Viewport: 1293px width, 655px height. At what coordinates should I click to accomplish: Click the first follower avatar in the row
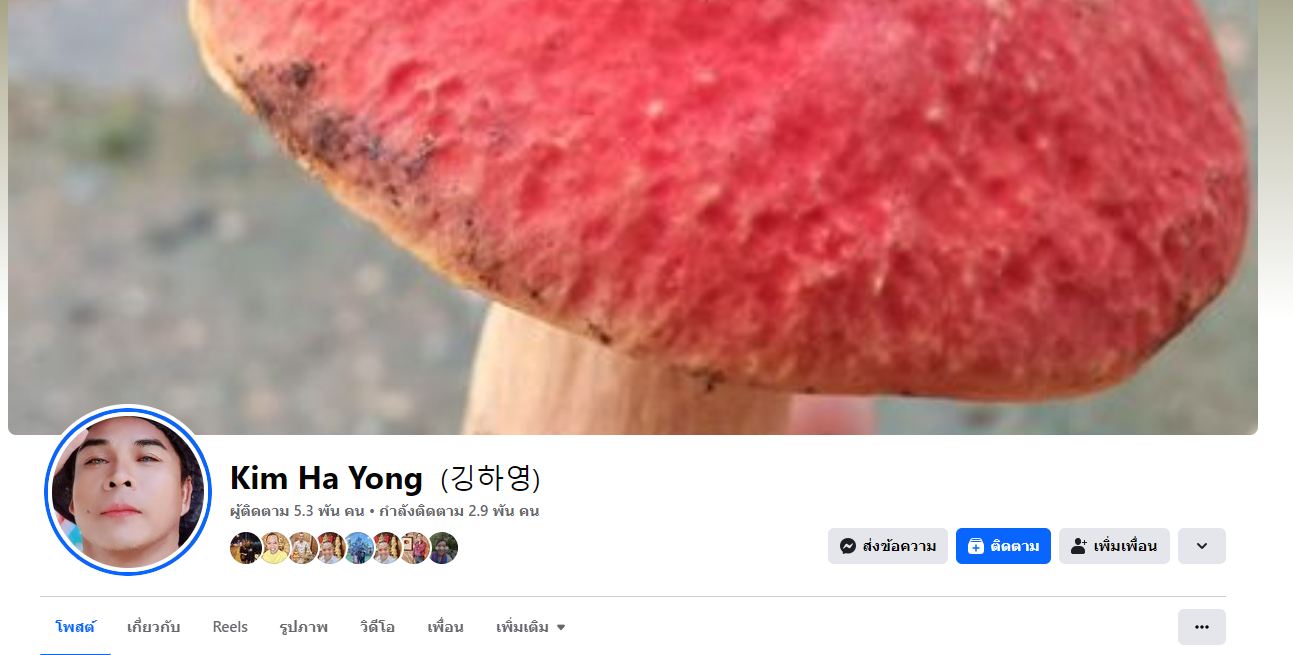pos(246,548)
